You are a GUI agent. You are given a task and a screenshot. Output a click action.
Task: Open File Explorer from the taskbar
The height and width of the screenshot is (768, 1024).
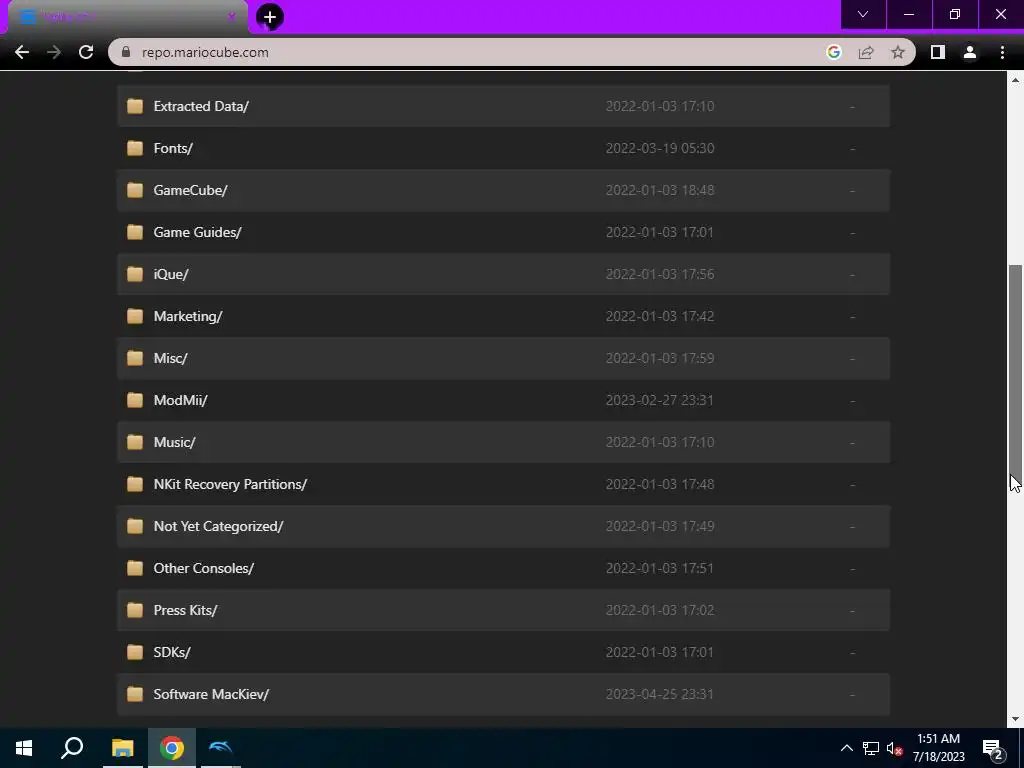tap(123, 748)
